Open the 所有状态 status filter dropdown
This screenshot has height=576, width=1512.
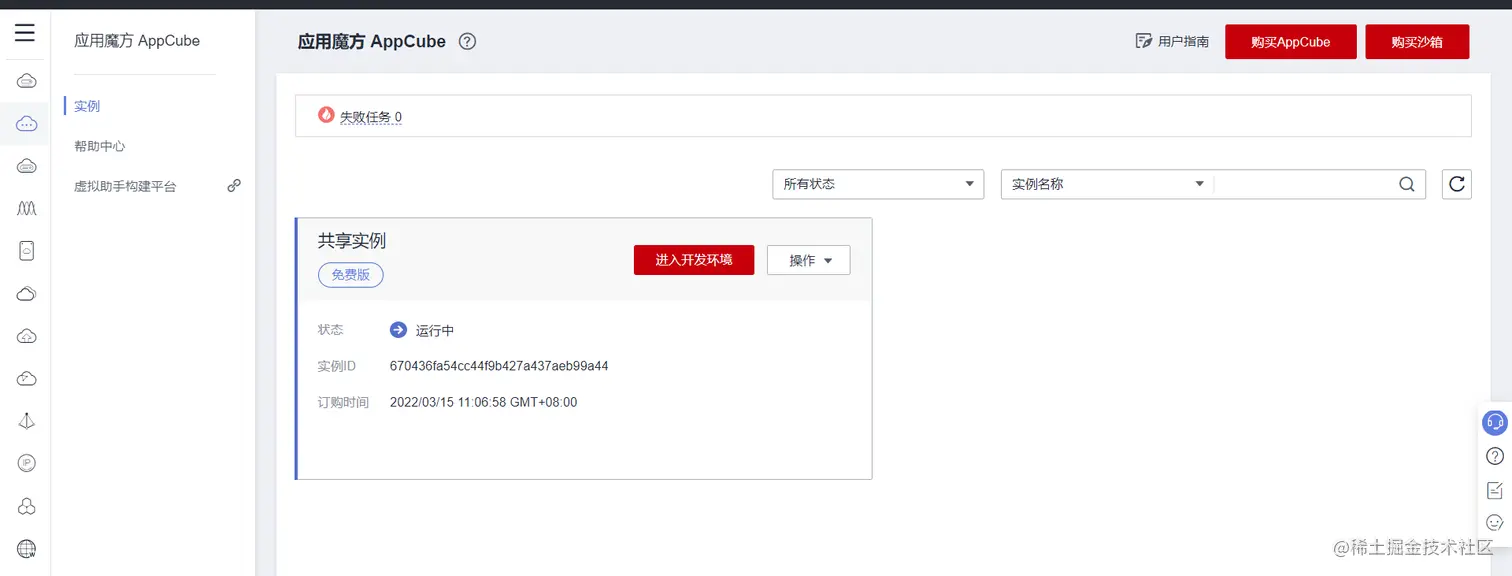tap(878, 184)
